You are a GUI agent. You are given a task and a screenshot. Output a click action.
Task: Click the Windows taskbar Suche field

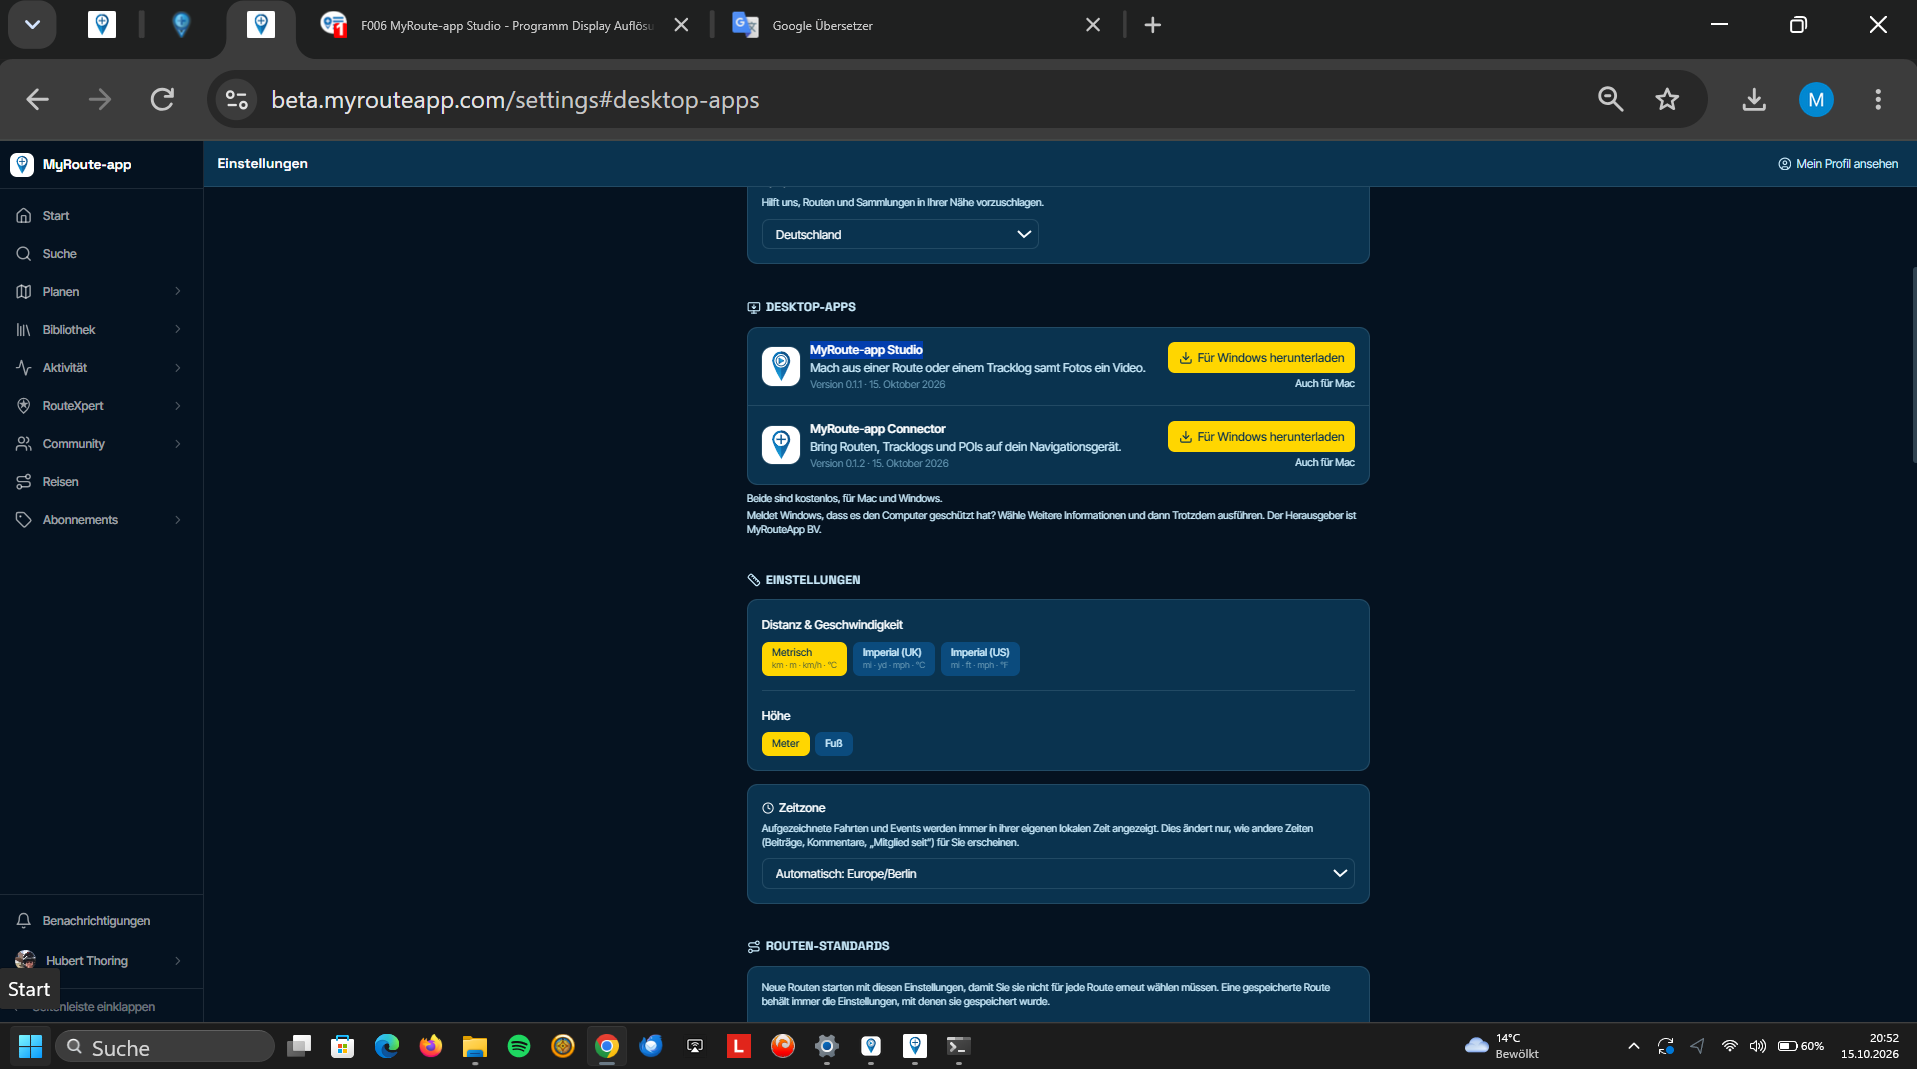[x=165, y=1046]
